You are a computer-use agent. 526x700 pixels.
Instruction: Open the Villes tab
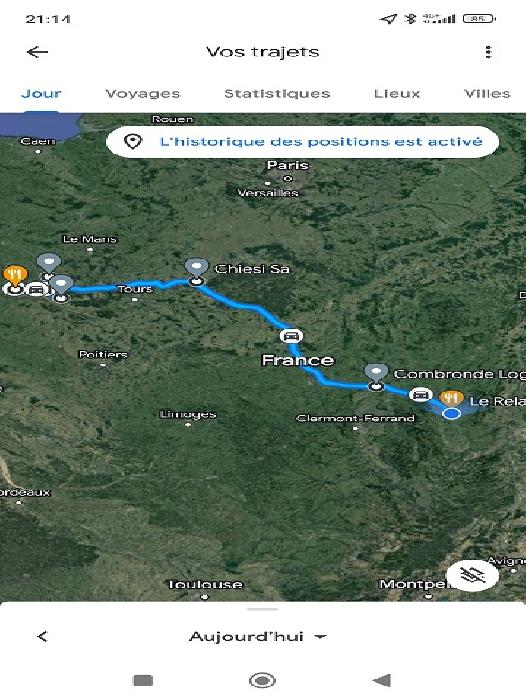(x=487, y=93)
